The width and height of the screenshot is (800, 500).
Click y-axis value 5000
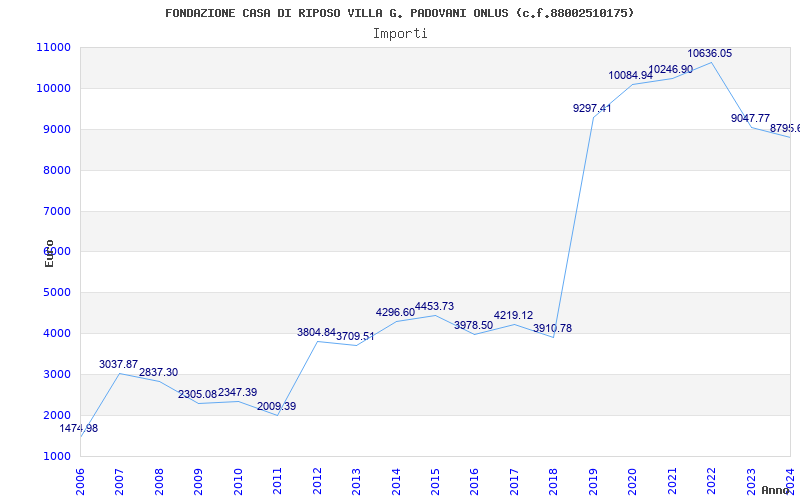click(x=56, y=292)
